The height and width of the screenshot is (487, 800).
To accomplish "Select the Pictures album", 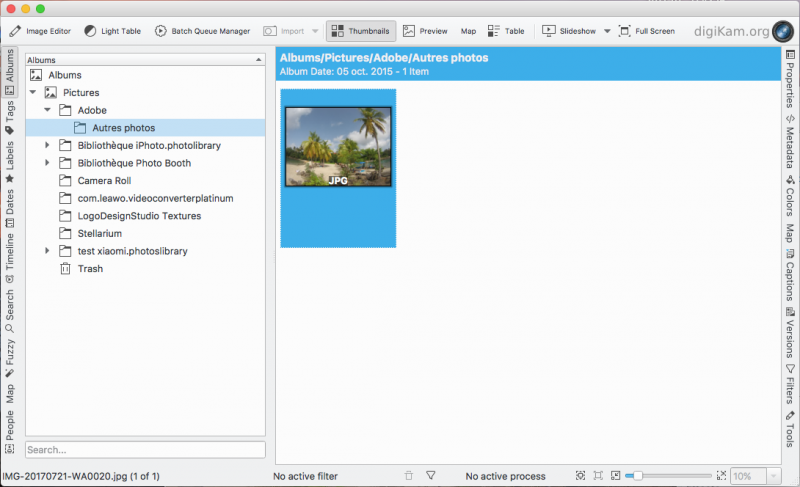I will coord(81,92).
